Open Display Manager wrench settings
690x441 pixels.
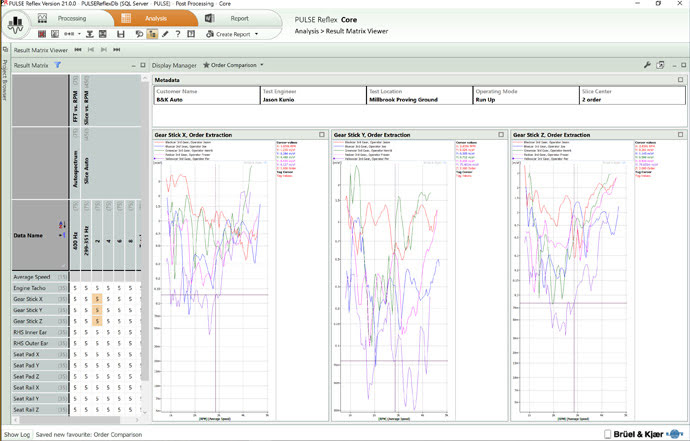pos(647,65)
